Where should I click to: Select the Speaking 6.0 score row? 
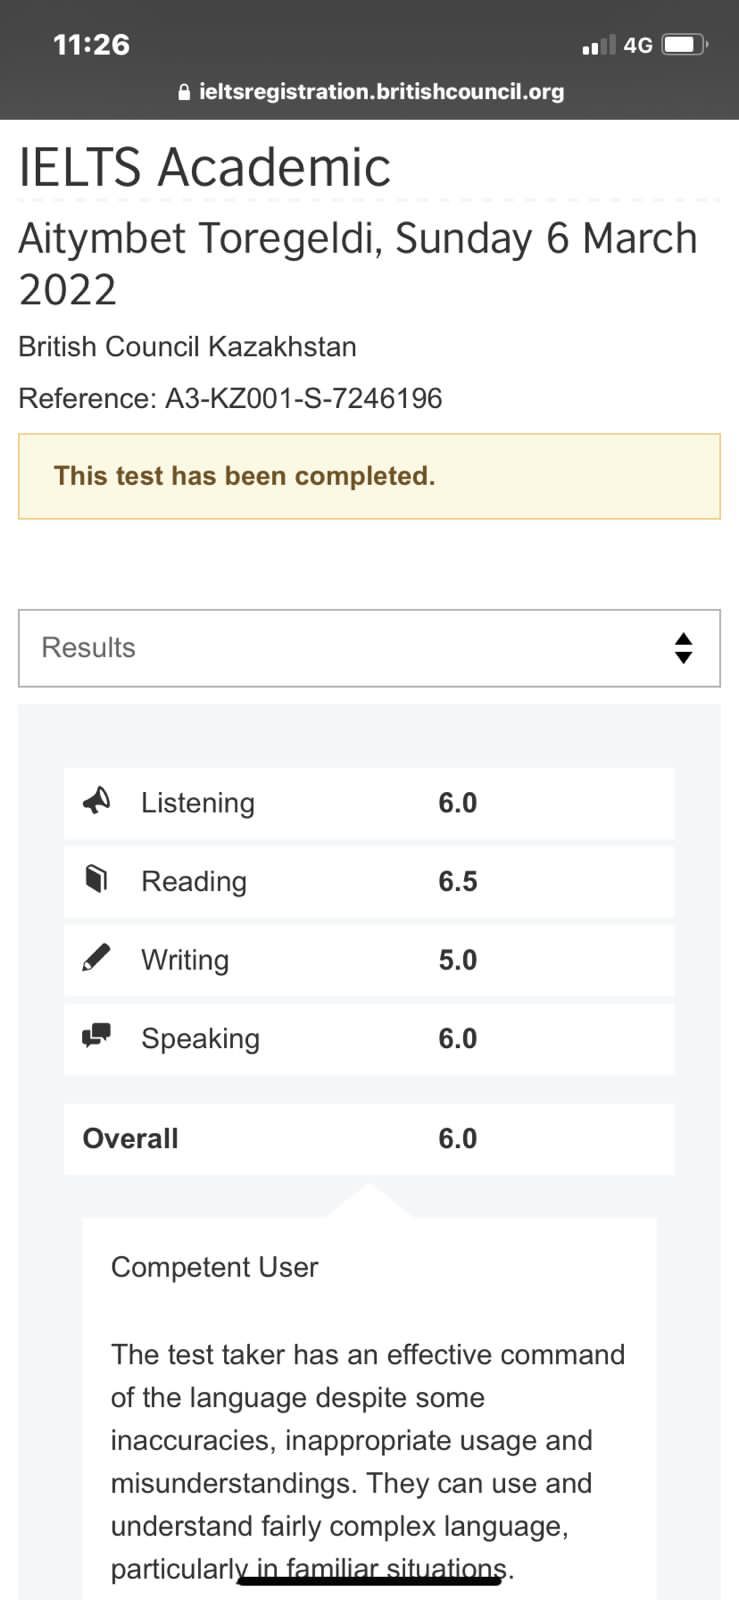[369, 1038]
